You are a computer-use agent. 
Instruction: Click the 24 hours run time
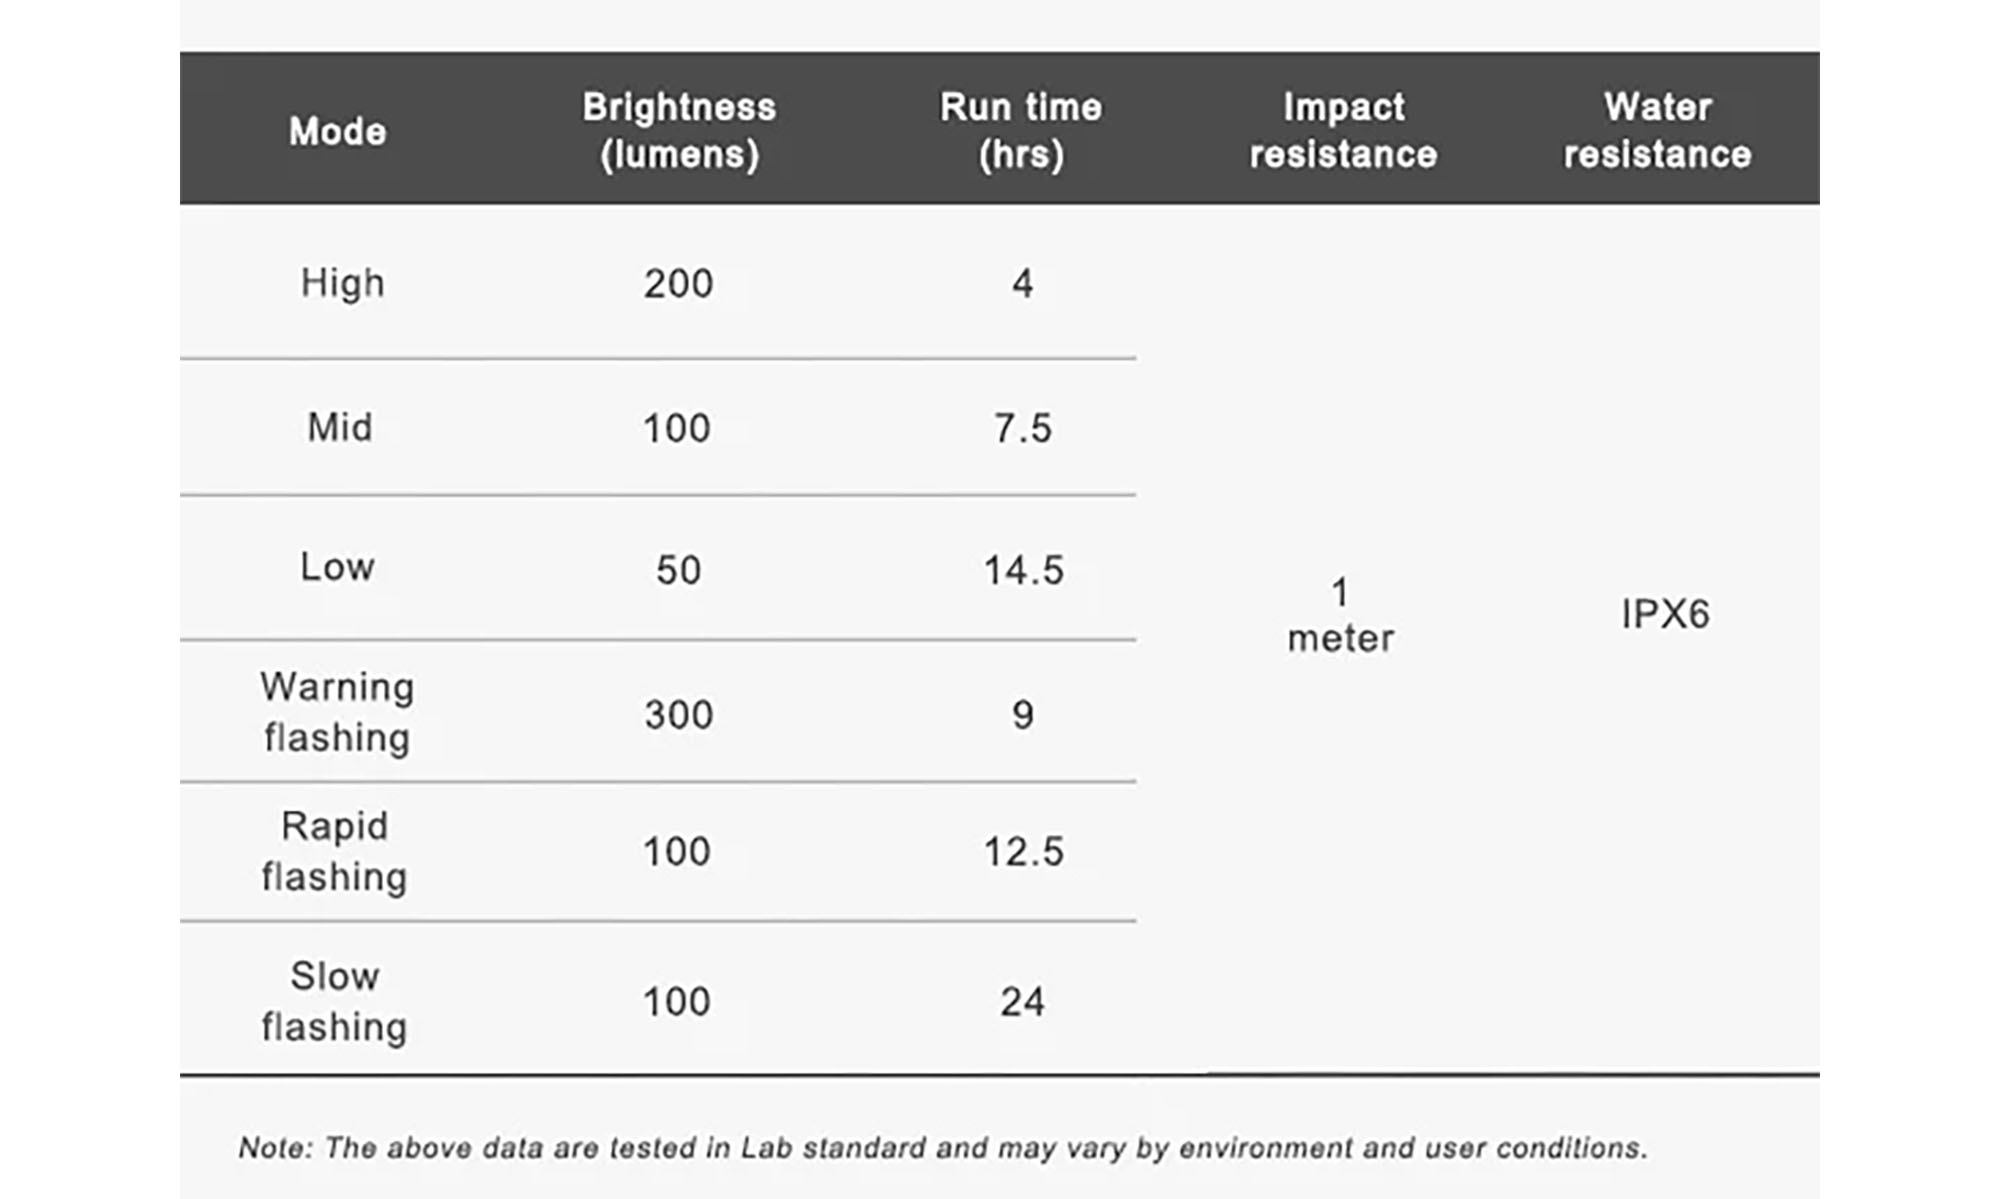pyautogui.click(x=1022, y=1002)
